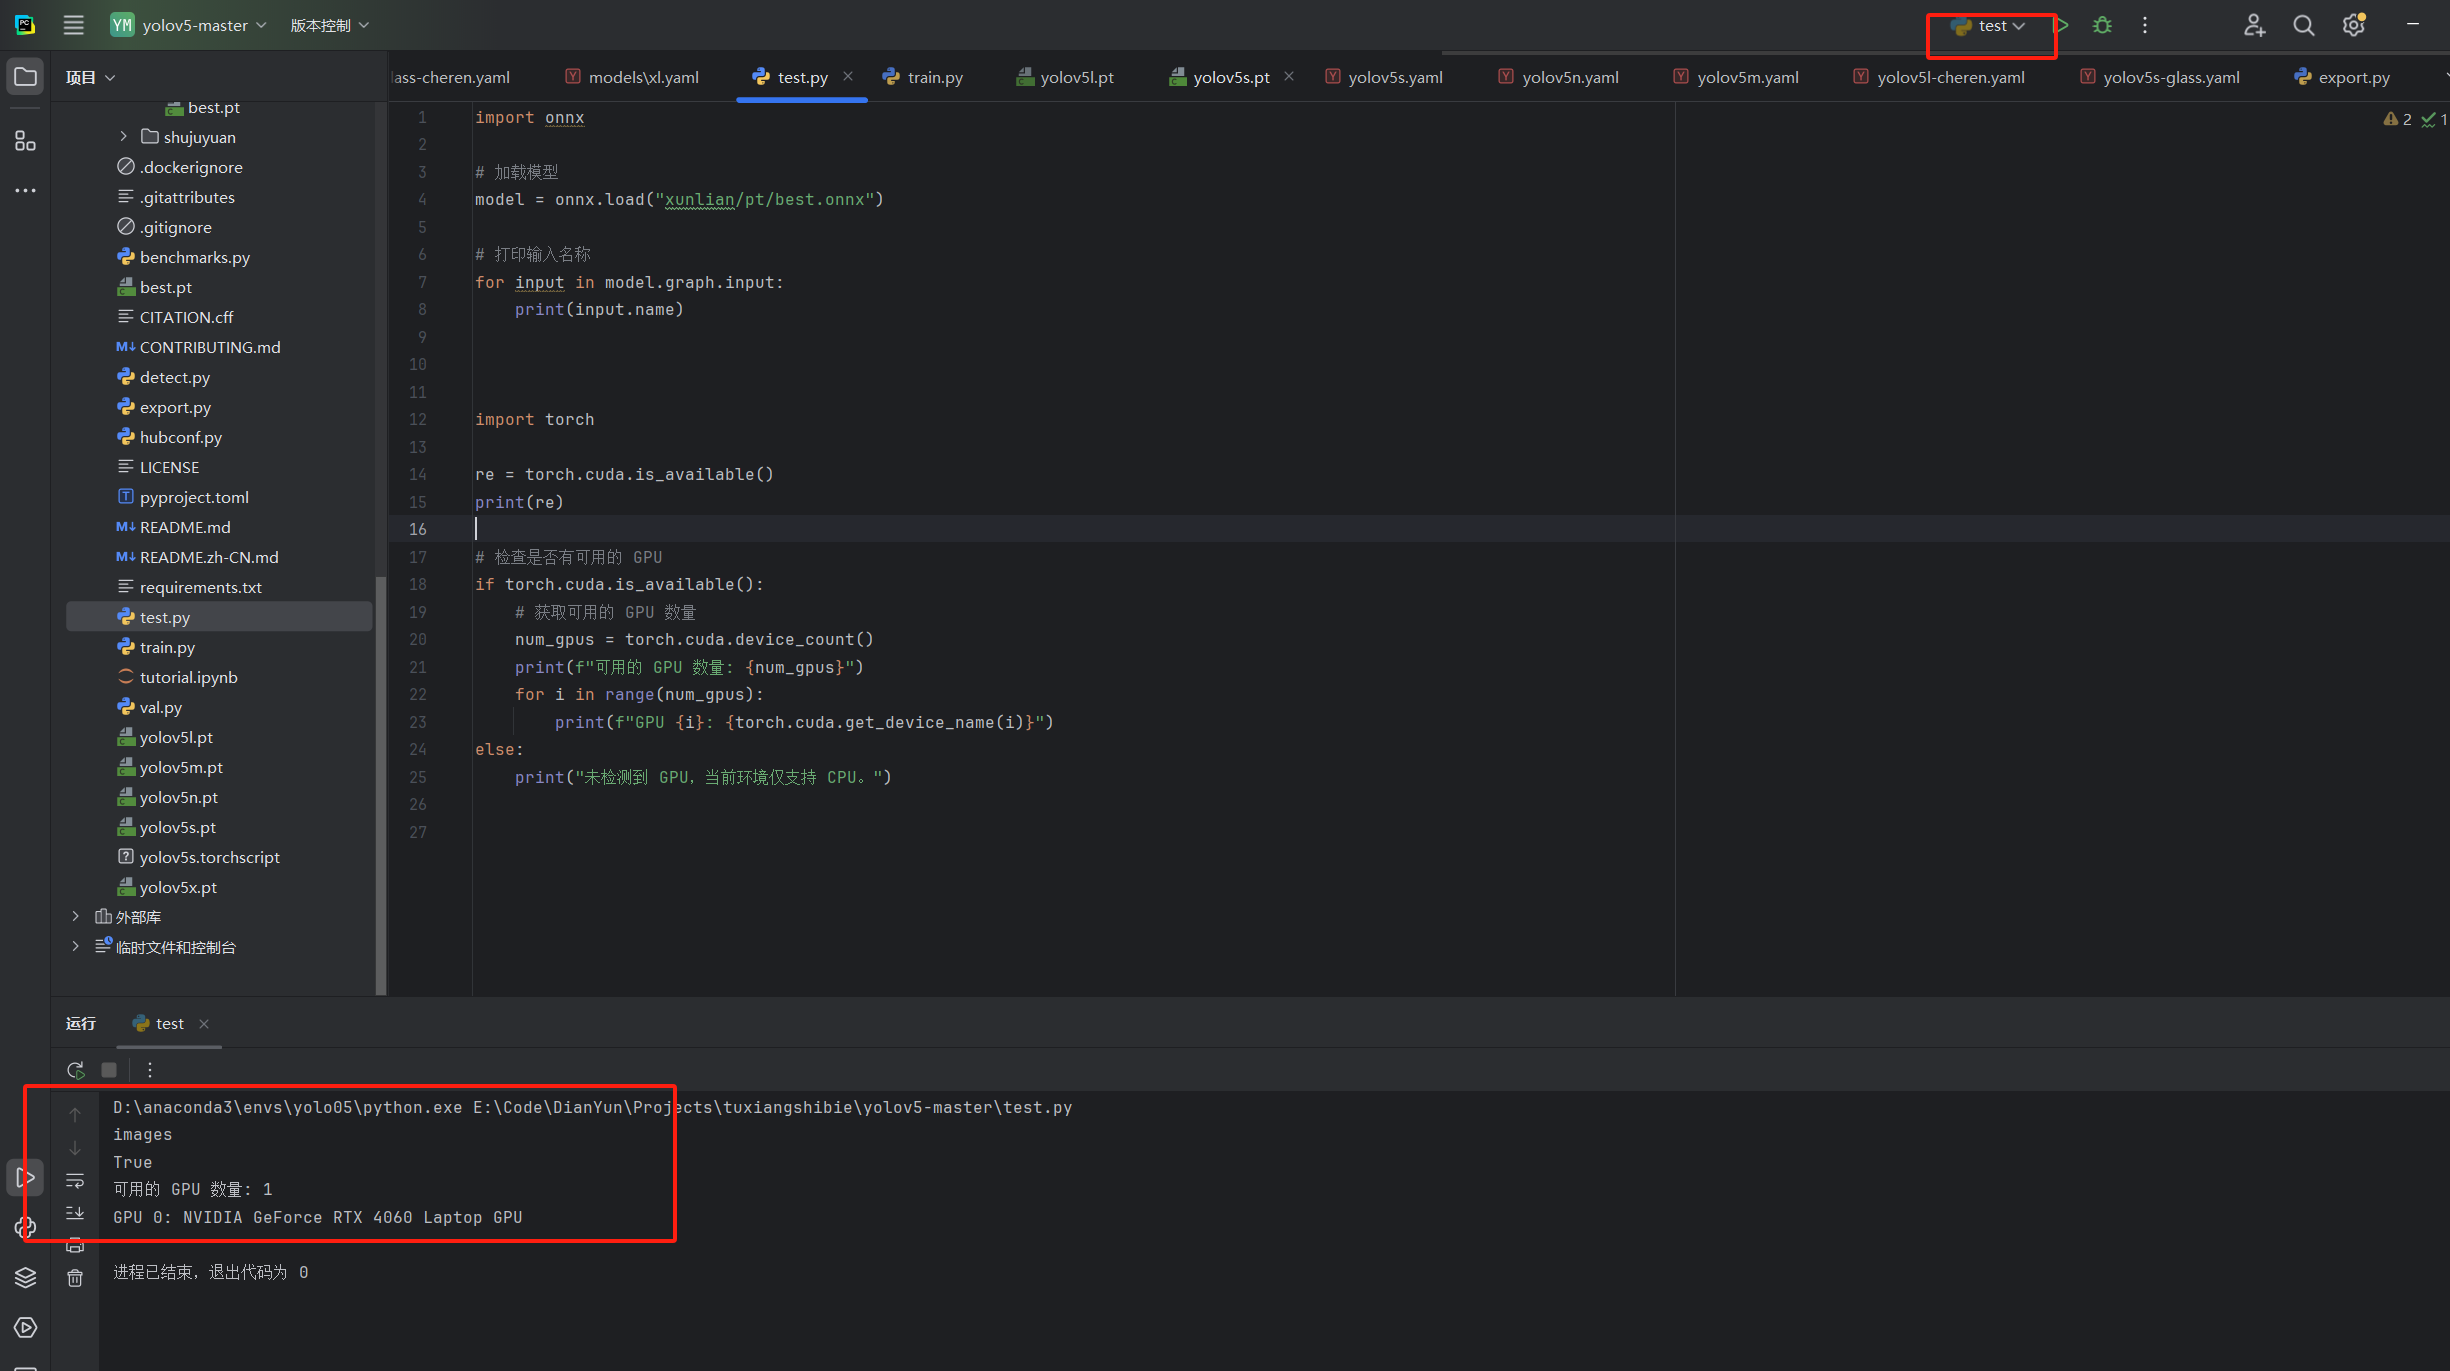
Task: Open detect.py in project tree
Action: (175, 377)
